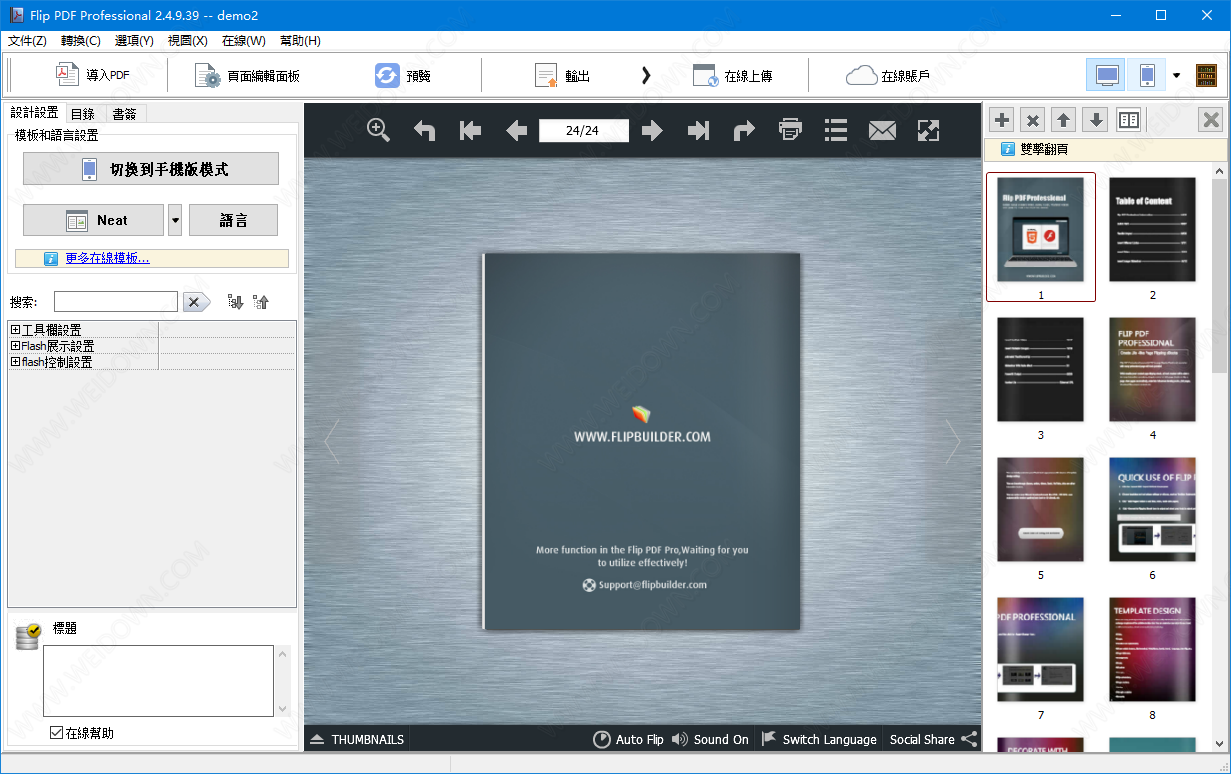Viewport: 1231px width, 774px height.
Task: Move selected page down
Action: click(x=1096, y=120)
